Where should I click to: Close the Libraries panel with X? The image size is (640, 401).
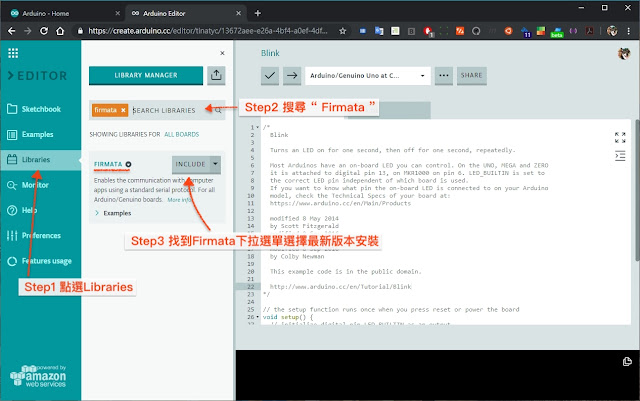coord(222,53)
